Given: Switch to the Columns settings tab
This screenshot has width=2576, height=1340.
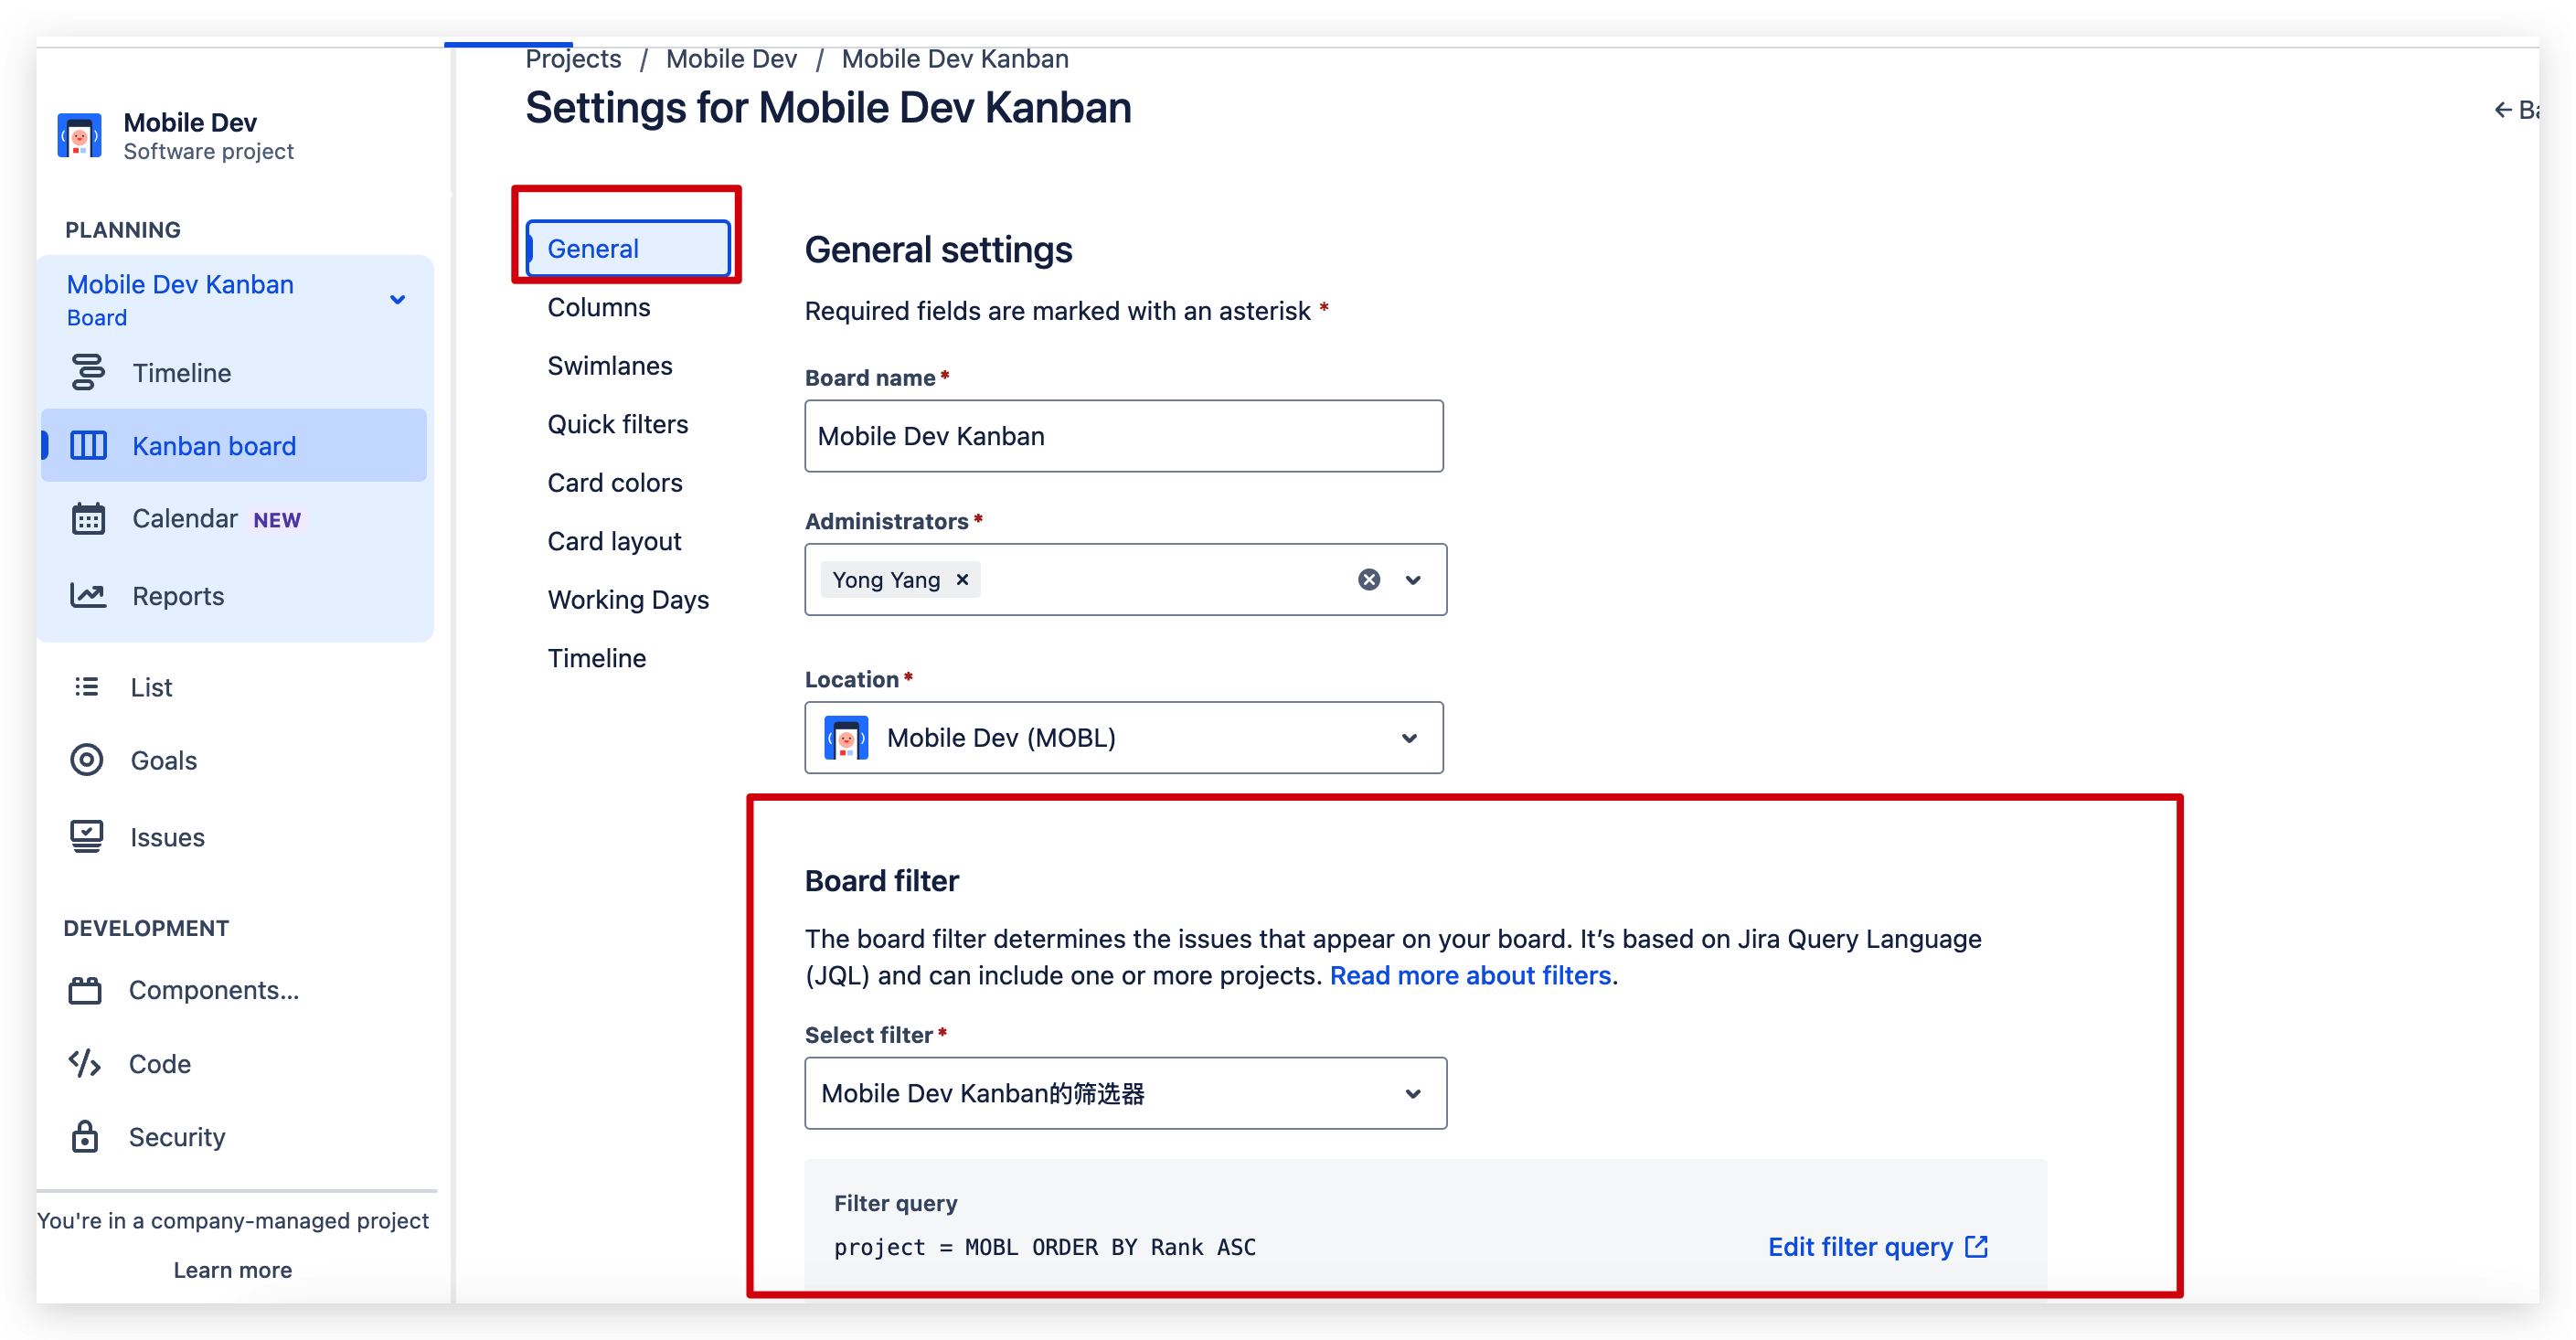Looking at the screenshot, I should point(599,307).
